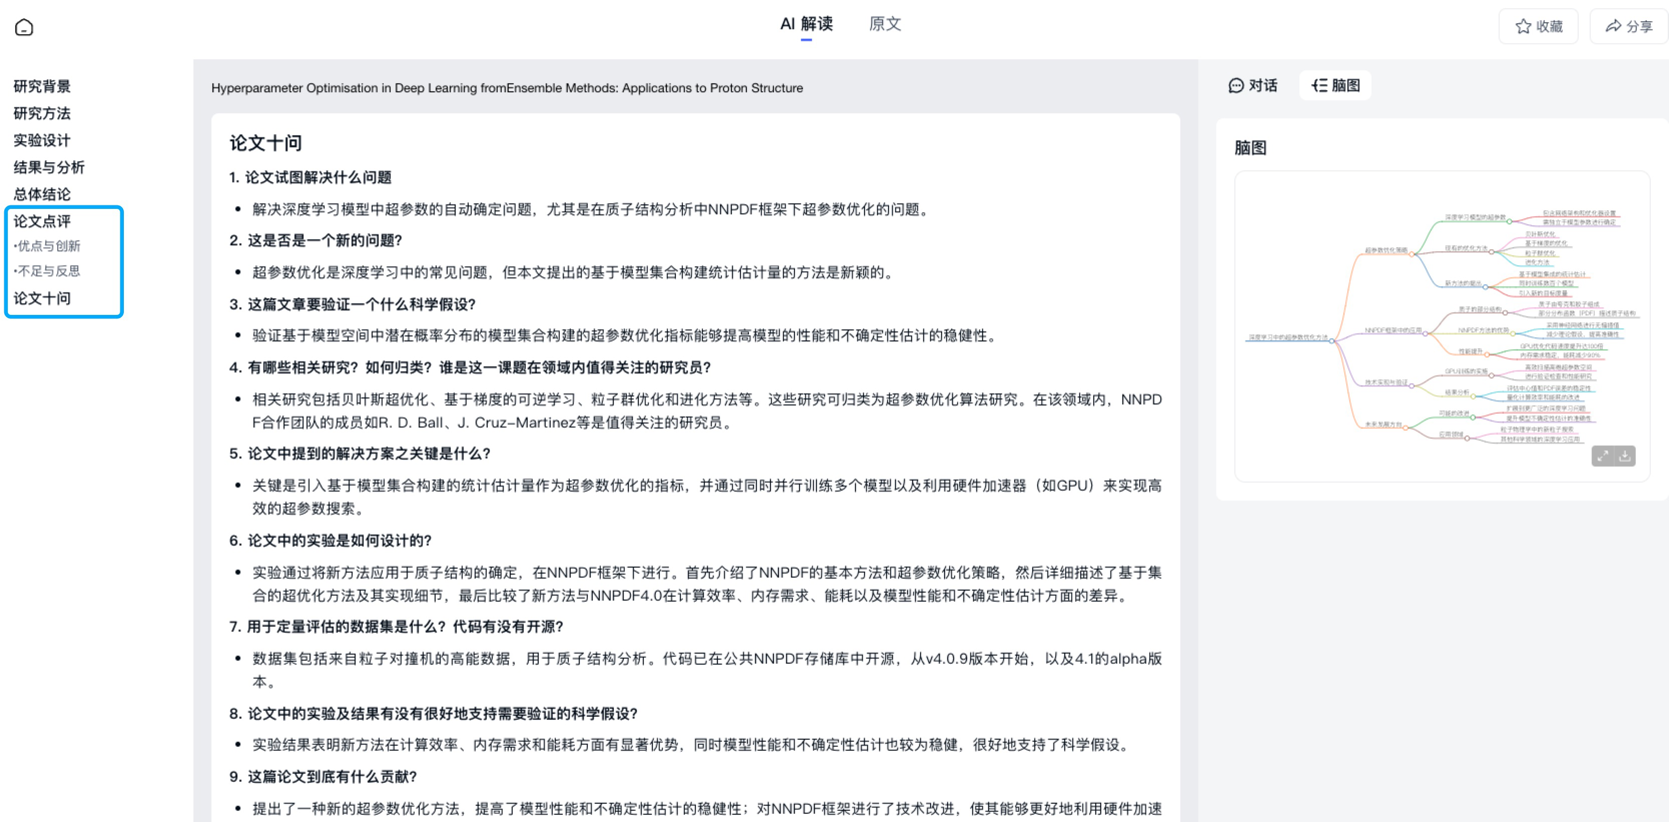This screenshot has width=1669, height=822.
Task: Expand mind map to fullscreen
Action: (x=1602, y=456)
